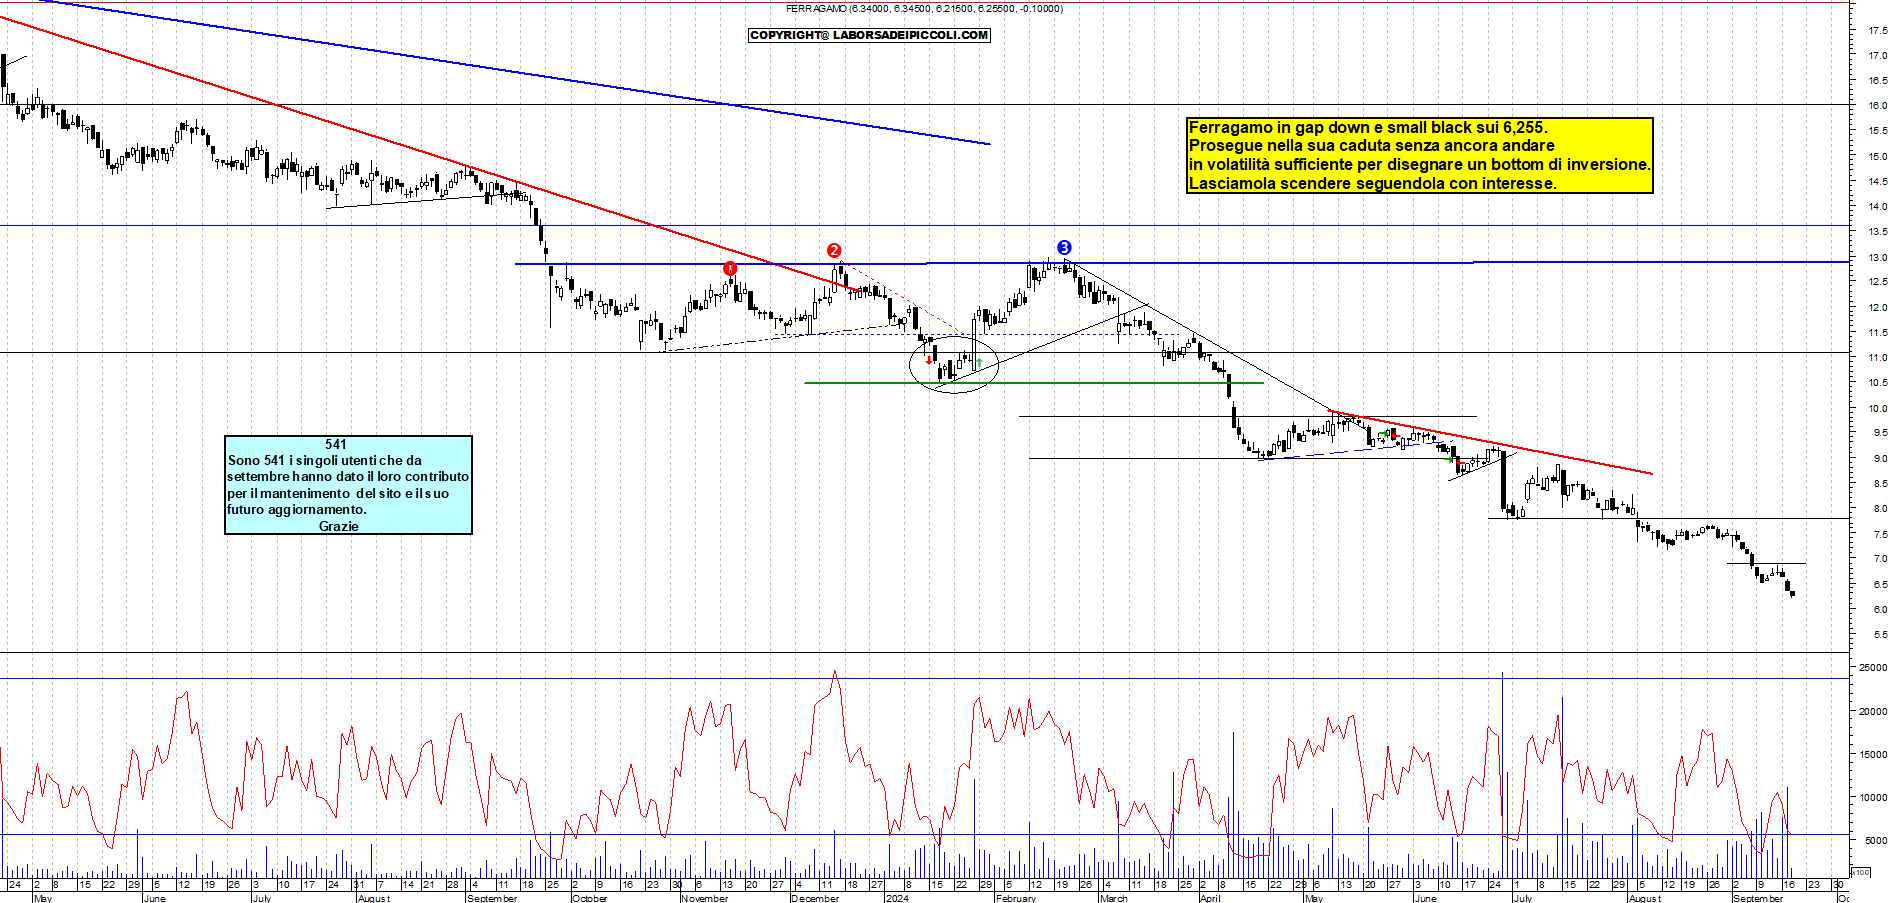Click the 15.0 price axis label
Screen dimensions: 1890x903
[1878, 157]
